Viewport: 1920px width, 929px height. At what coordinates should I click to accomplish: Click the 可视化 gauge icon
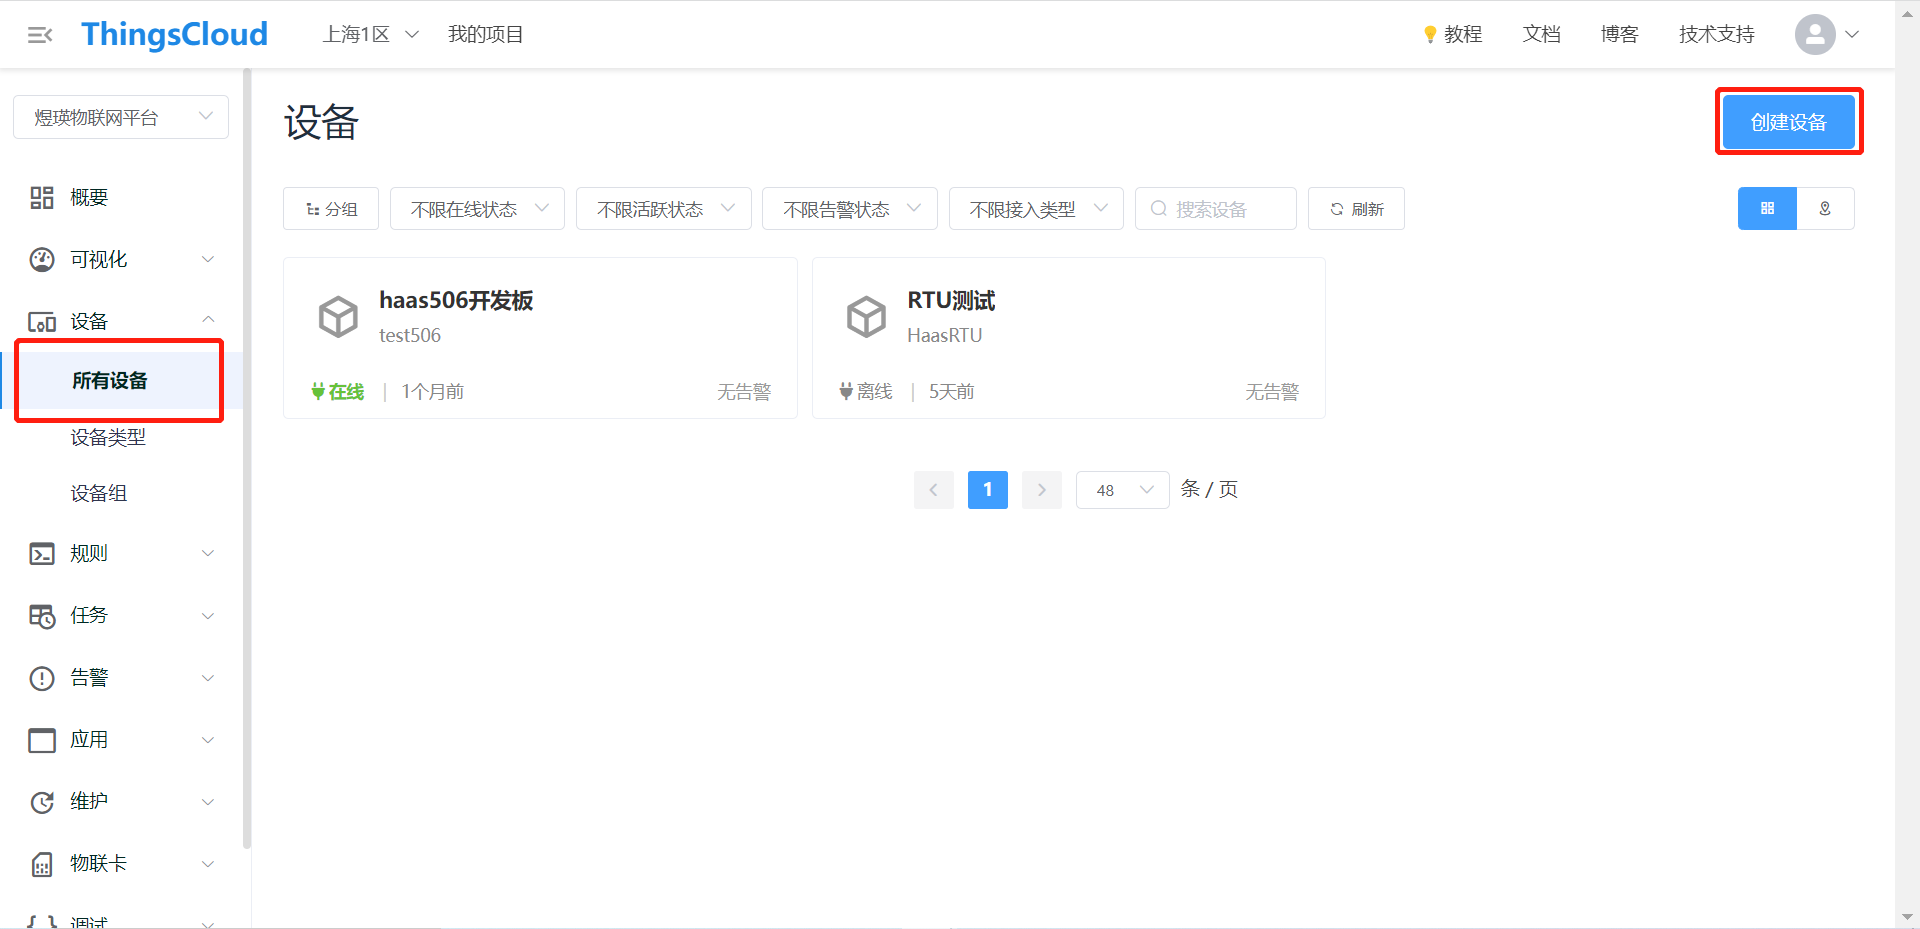[x=42, y=260]
